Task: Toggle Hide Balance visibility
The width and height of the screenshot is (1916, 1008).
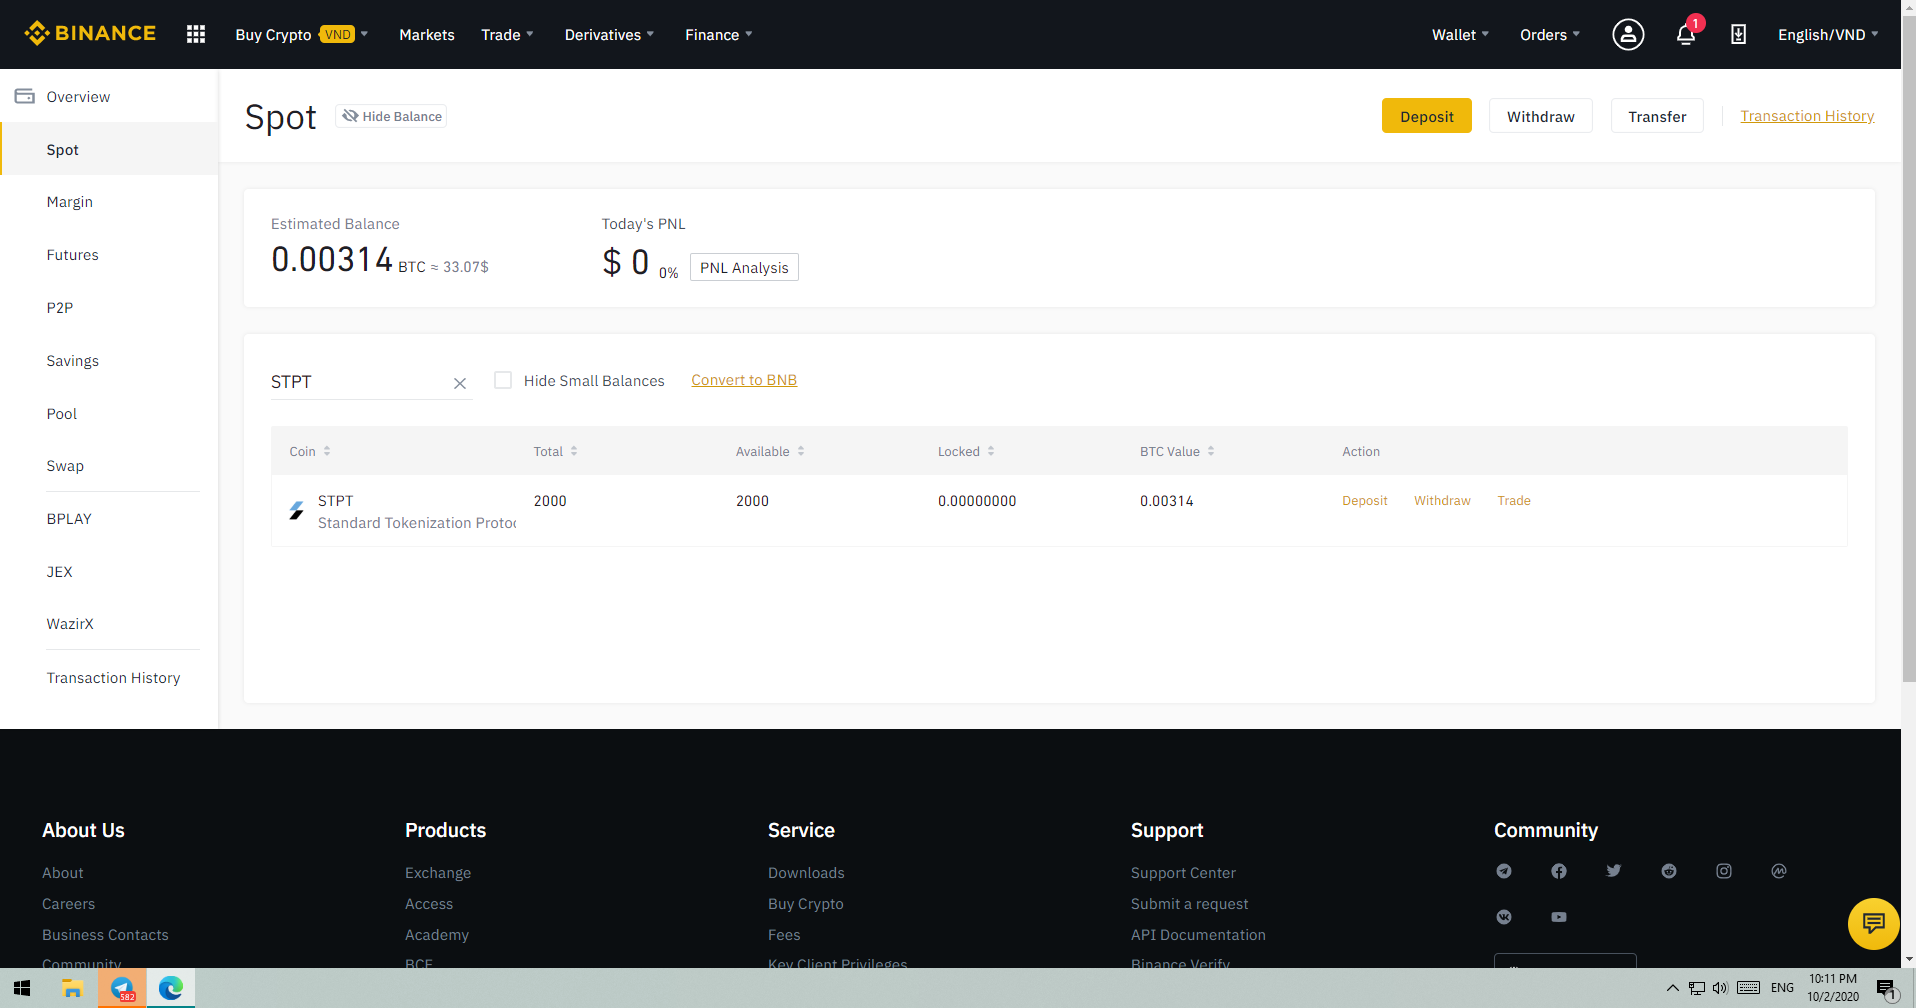Action: [x=392, y=116]
